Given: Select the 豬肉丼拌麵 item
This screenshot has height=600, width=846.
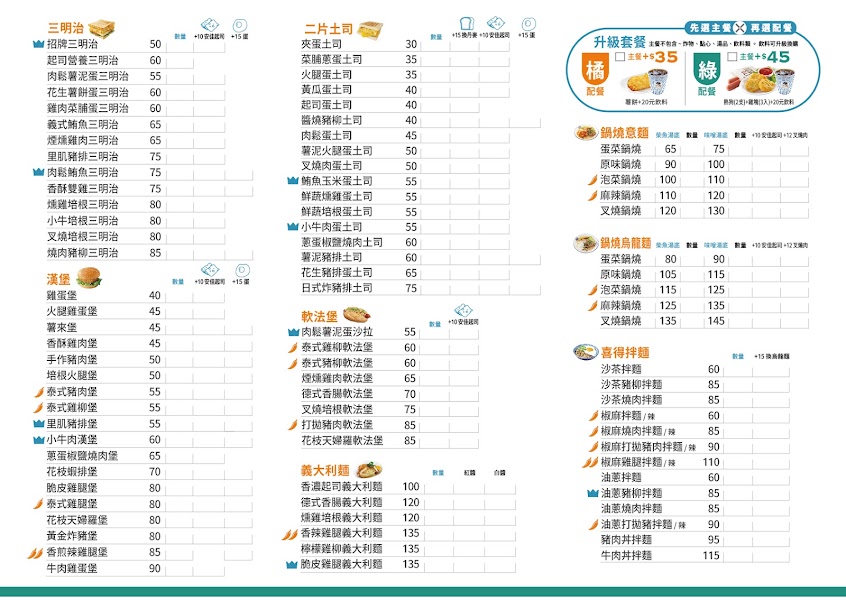Looking at the screenshot, I should 694,540.
